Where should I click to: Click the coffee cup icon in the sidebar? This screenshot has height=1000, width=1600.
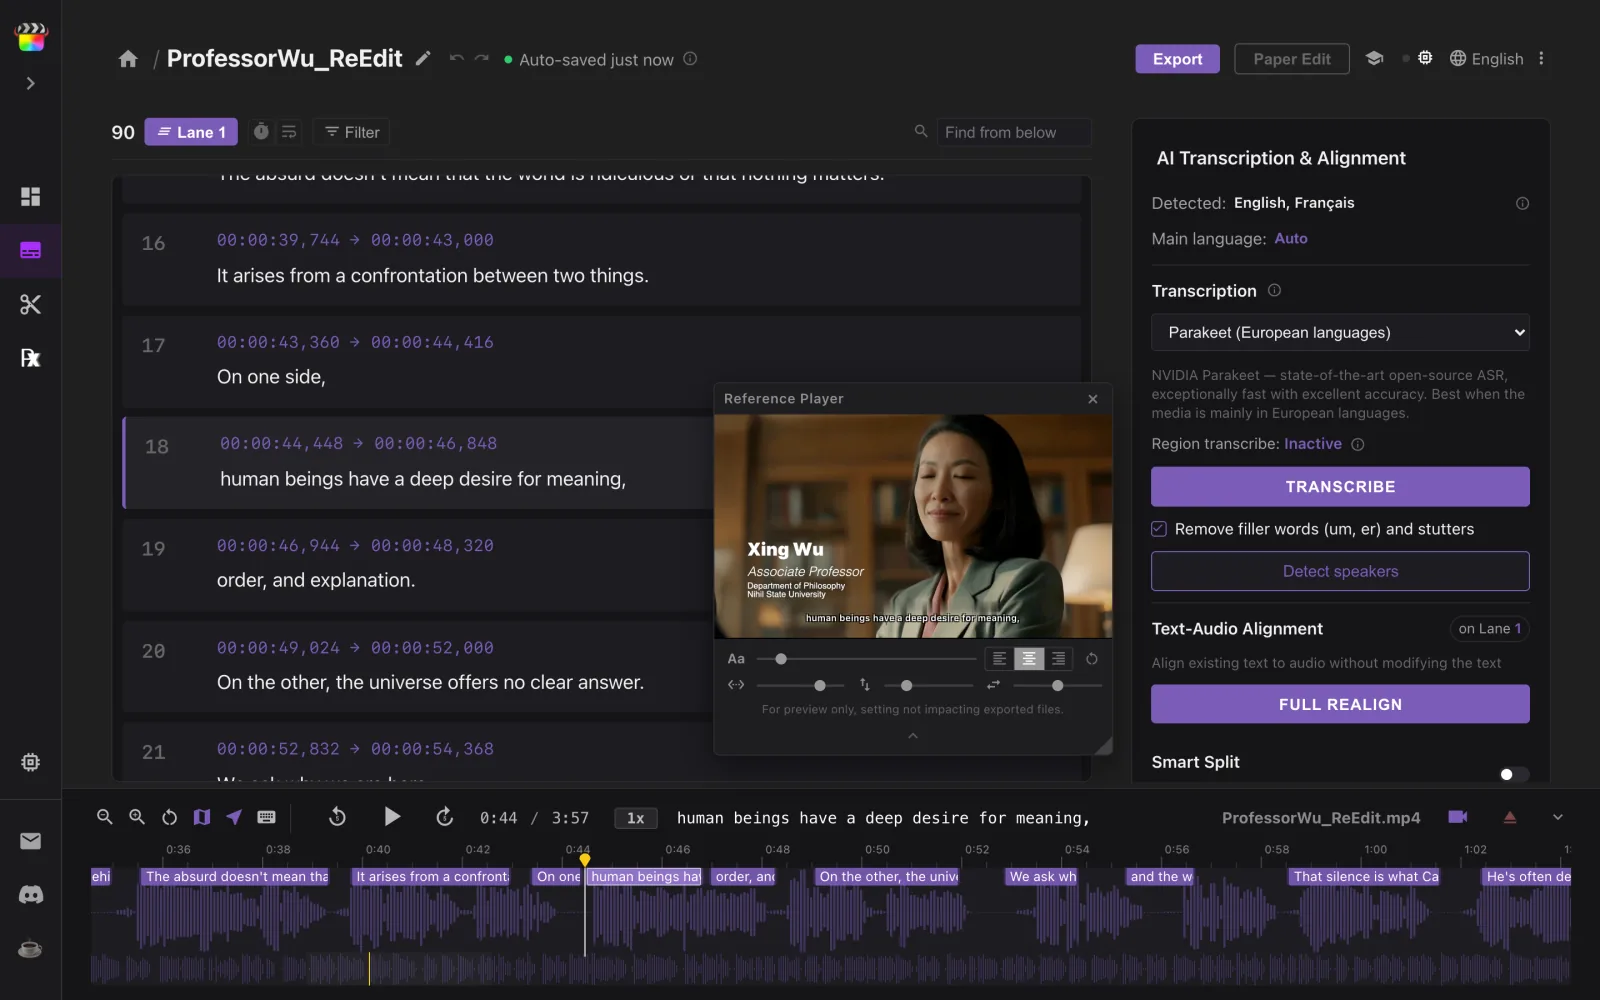[x=30, y=948]
